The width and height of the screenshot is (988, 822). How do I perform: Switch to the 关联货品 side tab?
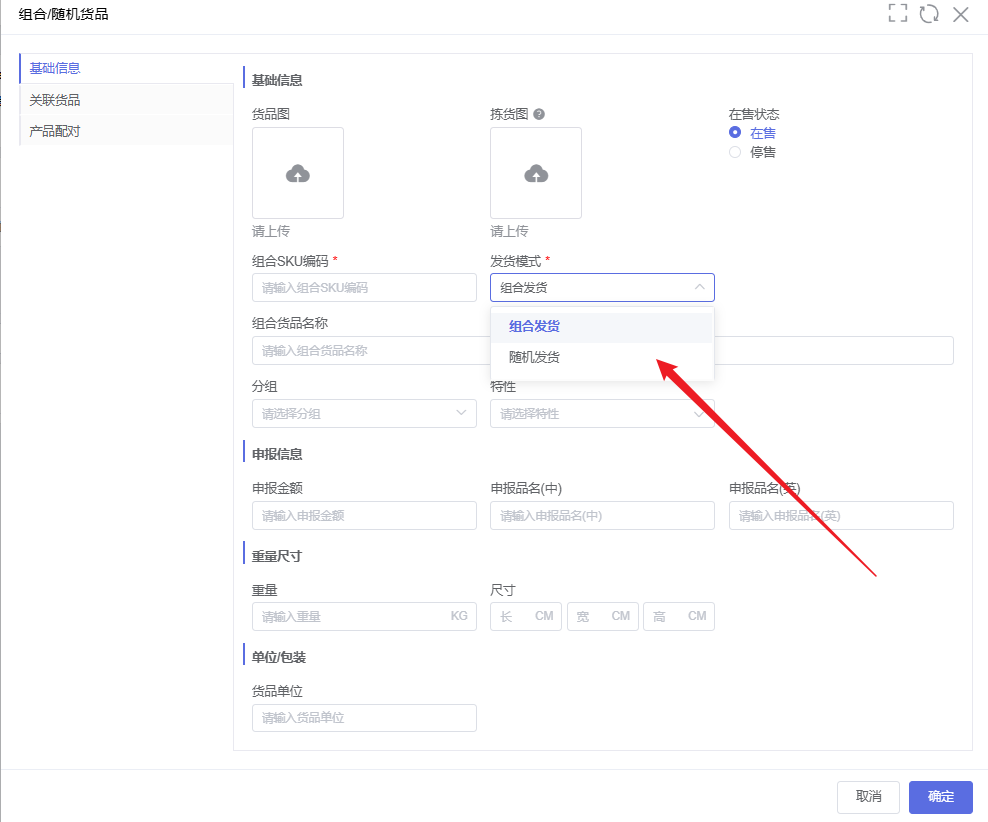[126, 100]
